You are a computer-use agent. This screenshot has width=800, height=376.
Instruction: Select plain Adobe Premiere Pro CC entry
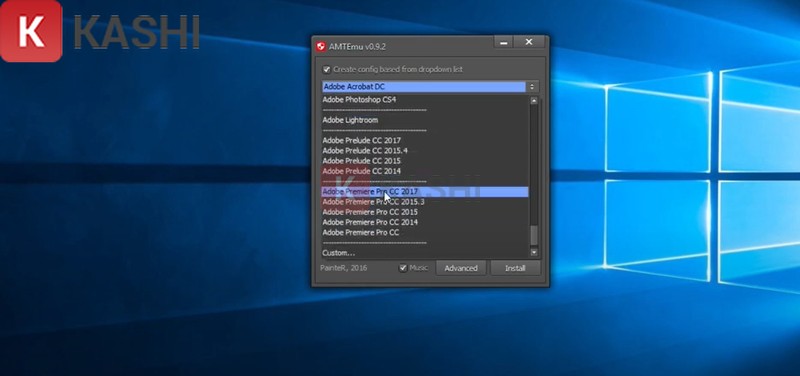coord(426,232)
